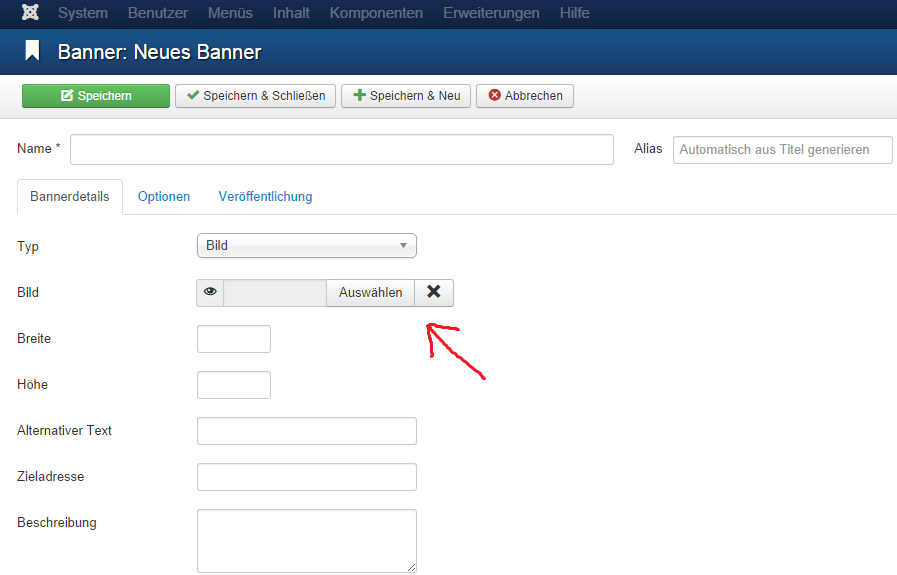The width and height of the screenshot is (897, 575).
Task: Focus the Name text field
Action: [x=341, y=149]
